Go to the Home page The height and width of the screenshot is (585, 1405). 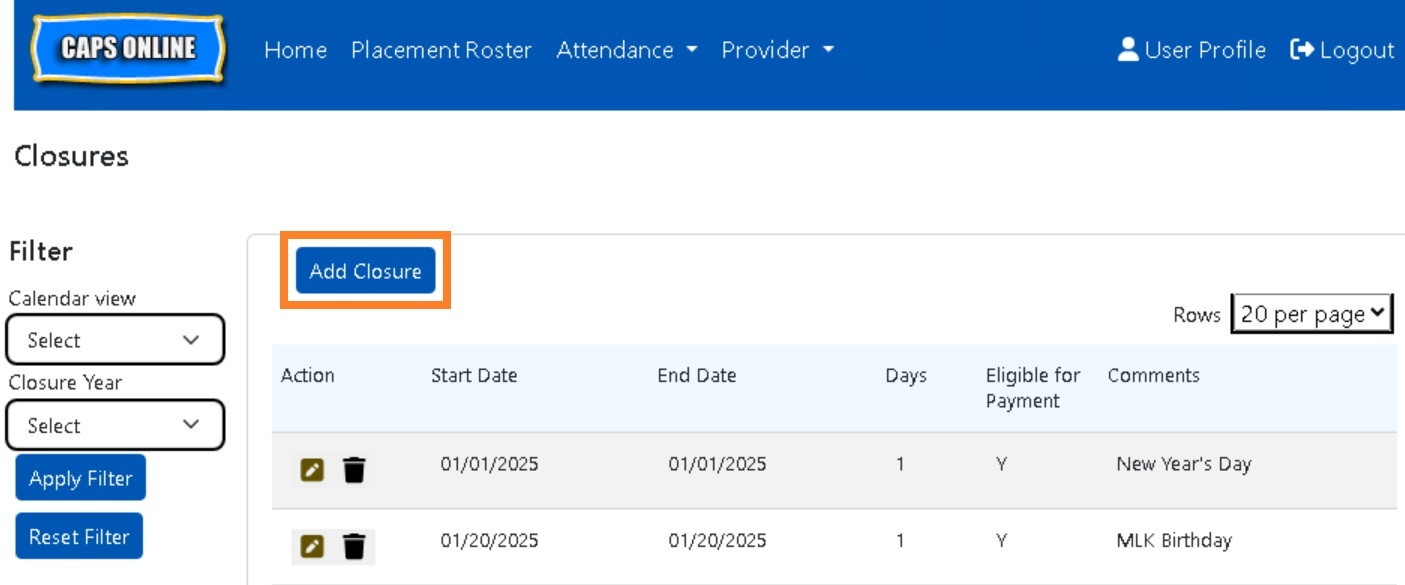click(295, 50)
